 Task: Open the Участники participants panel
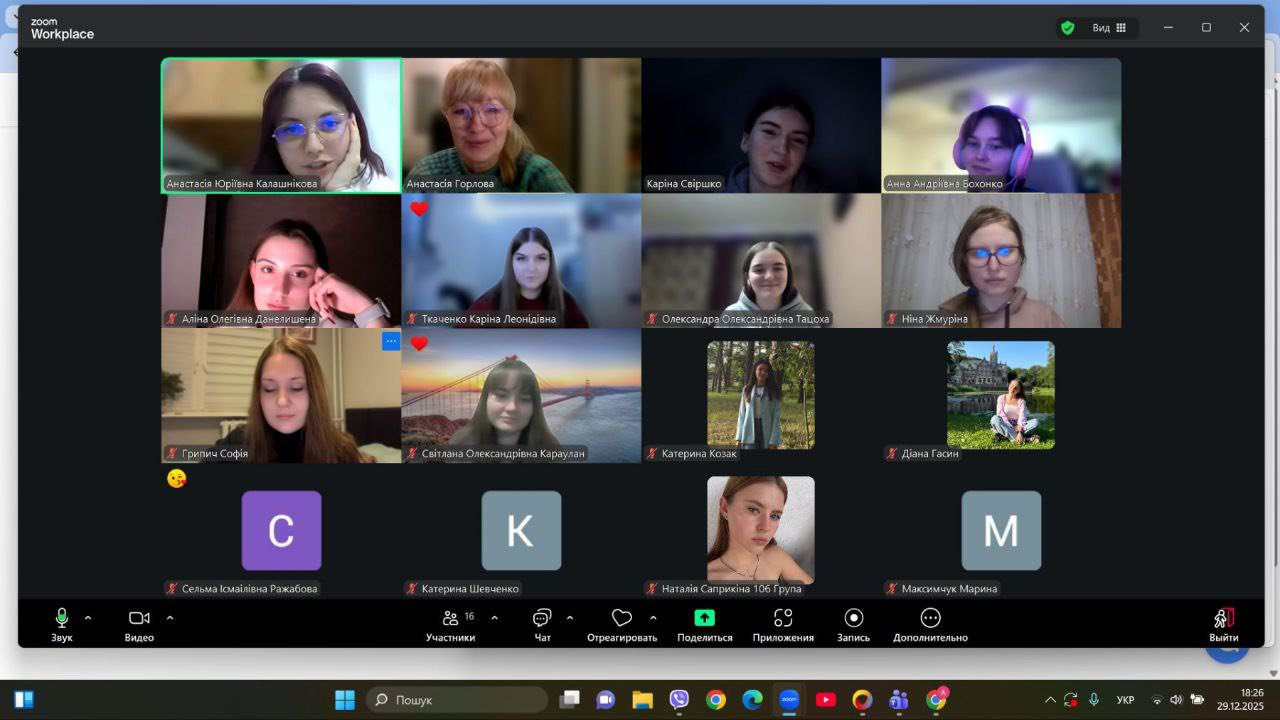coord(451,625)
